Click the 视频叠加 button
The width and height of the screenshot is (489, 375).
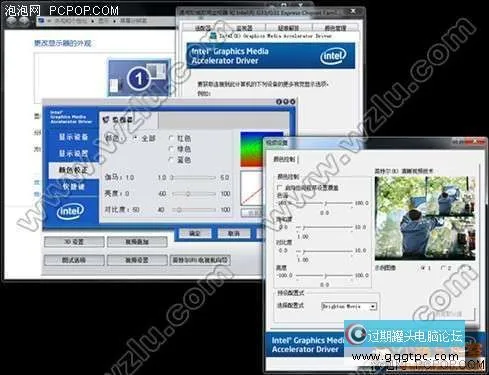point(137,242)
